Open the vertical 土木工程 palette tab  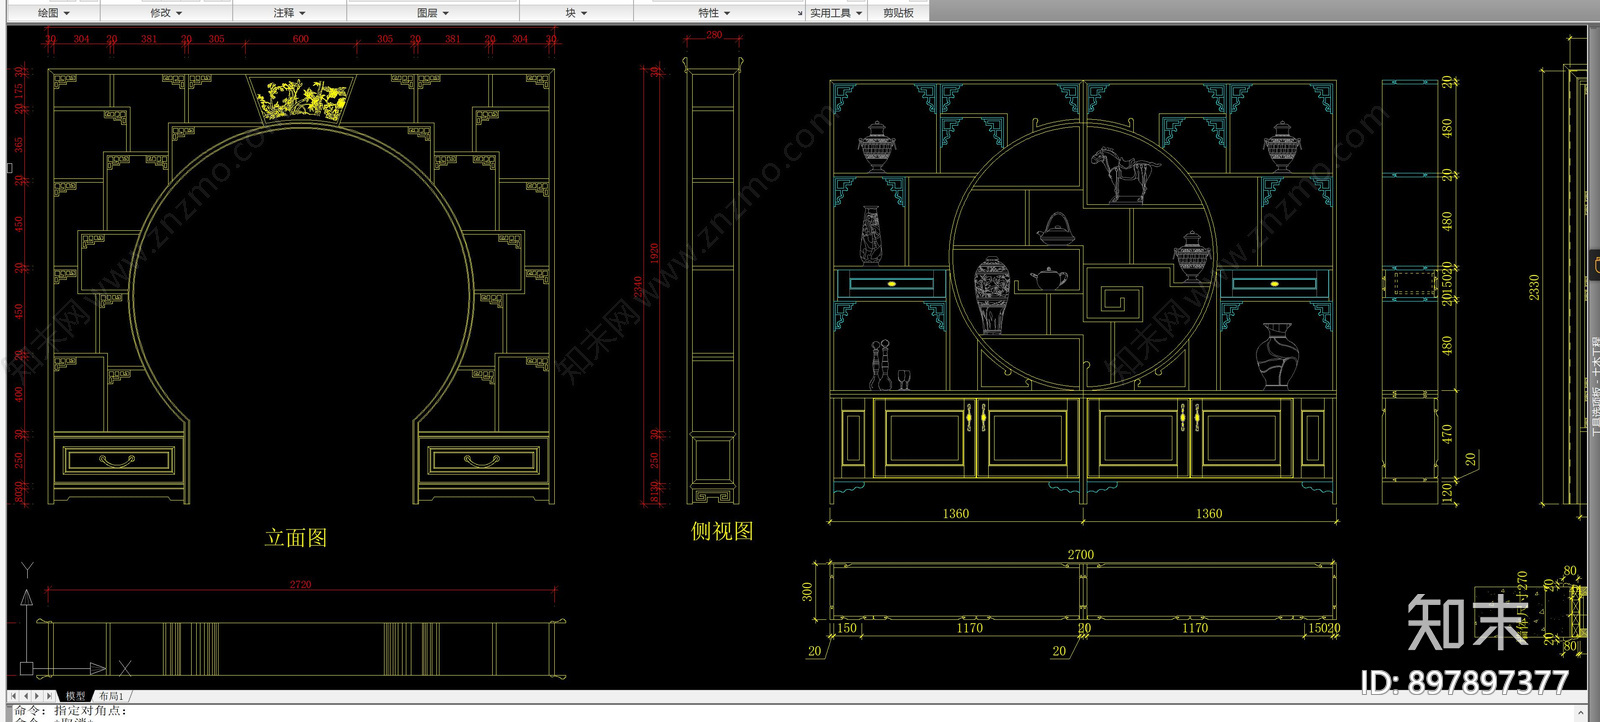point(1595,385)
